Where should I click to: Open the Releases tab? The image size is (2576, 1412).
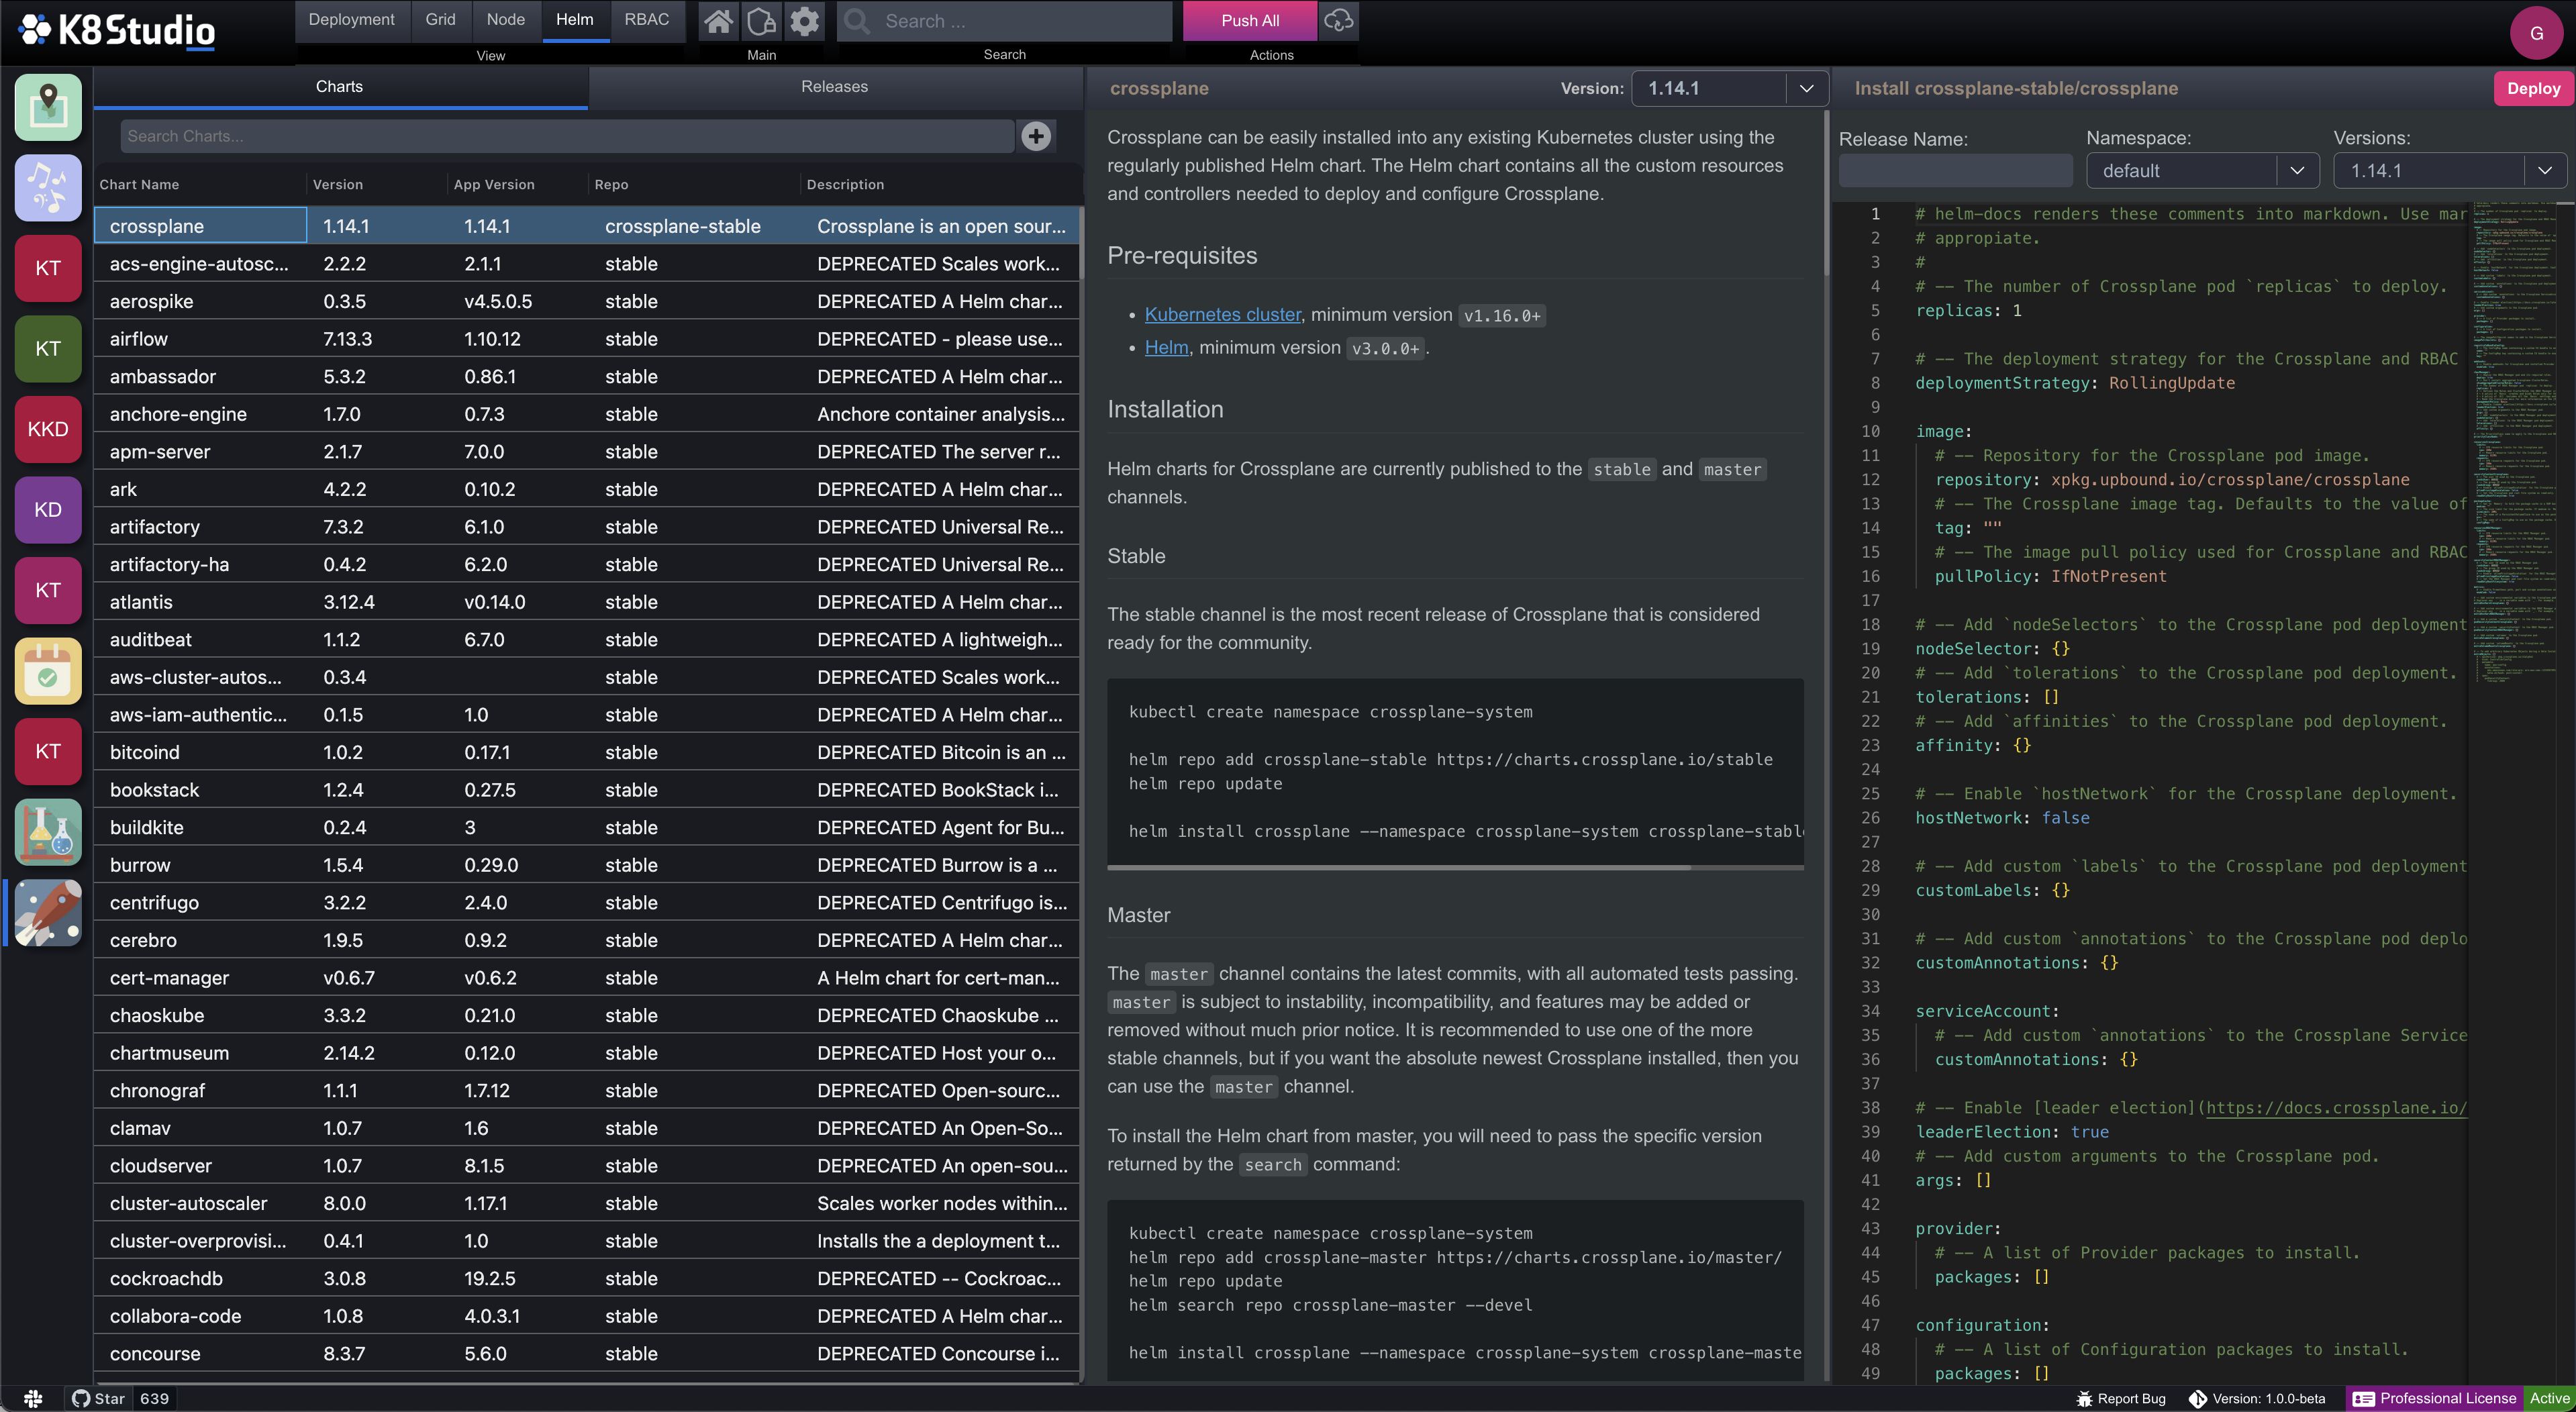click(x=834, y=87)
